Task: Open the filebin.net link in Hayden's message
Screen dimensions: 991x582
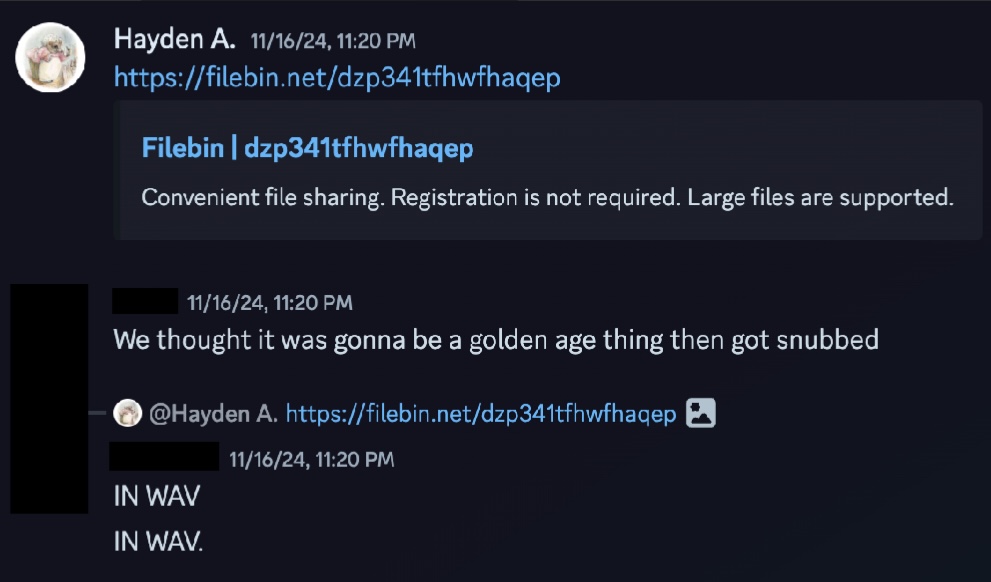Action: pyautogui.click(x=337, y=78)
